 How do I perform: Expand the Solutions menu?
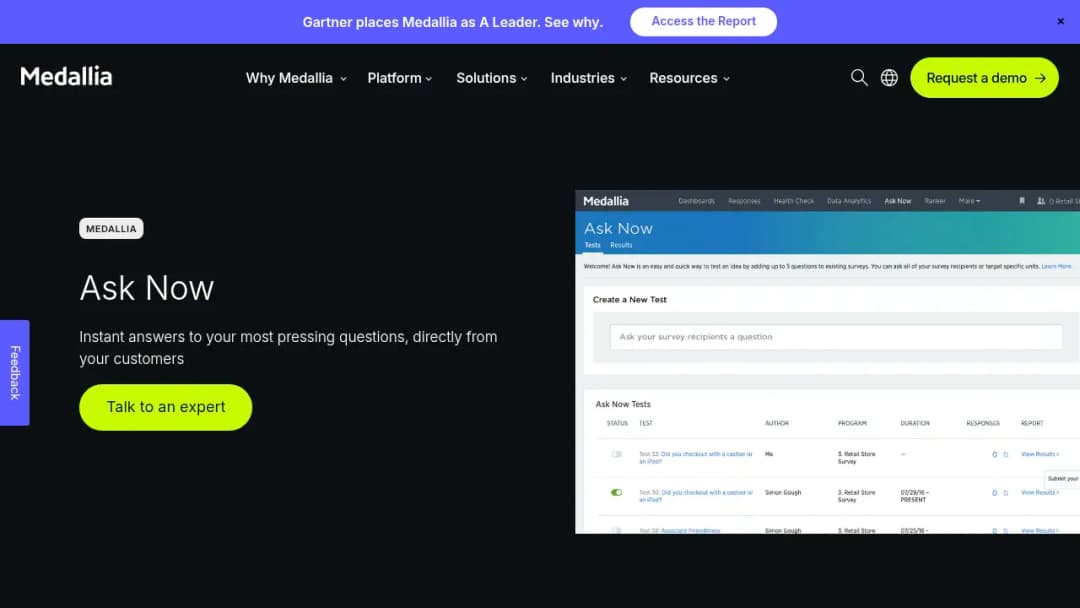[492, 78]
